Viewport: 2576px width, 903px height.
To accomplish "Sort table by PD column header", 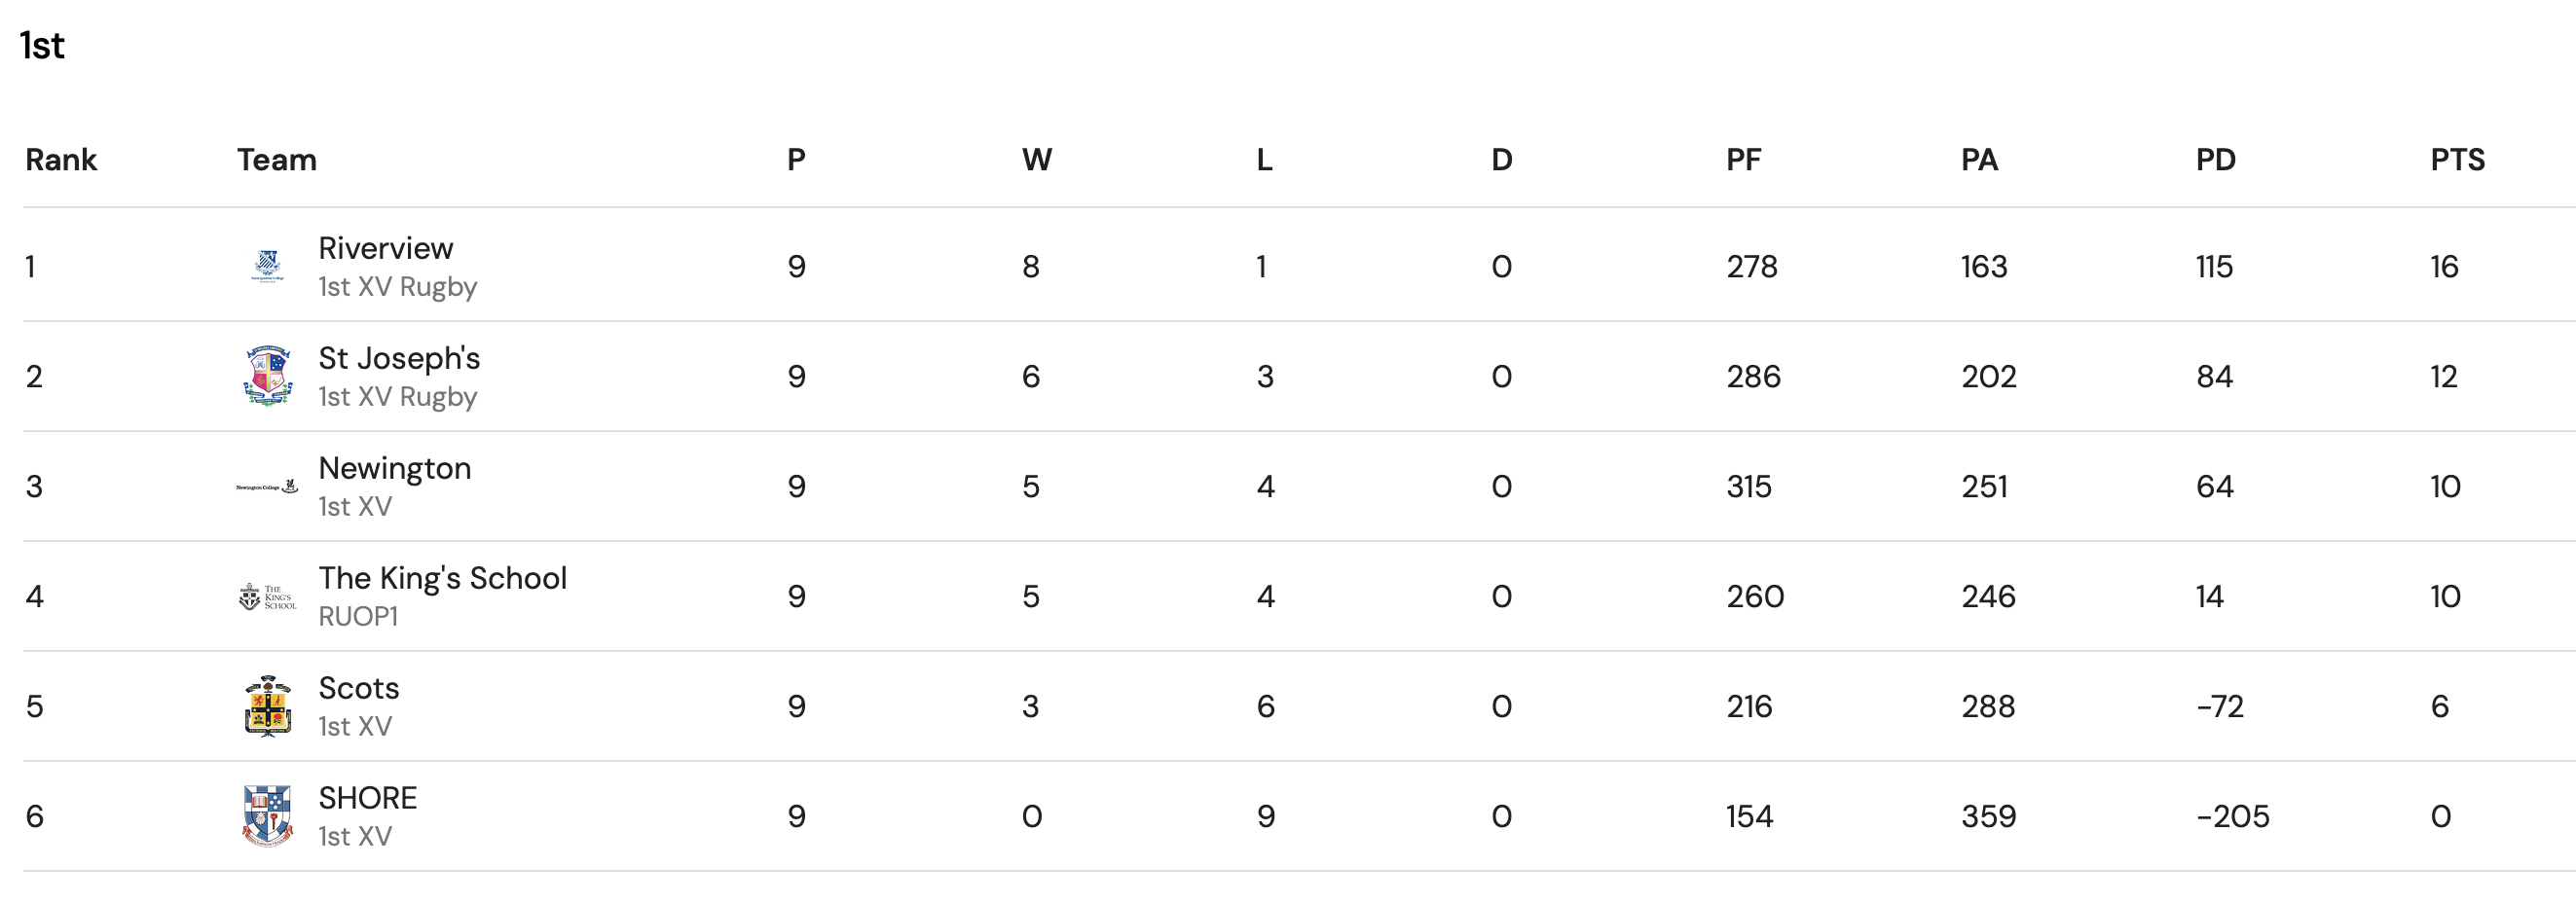I will [x=2215, y=160].
